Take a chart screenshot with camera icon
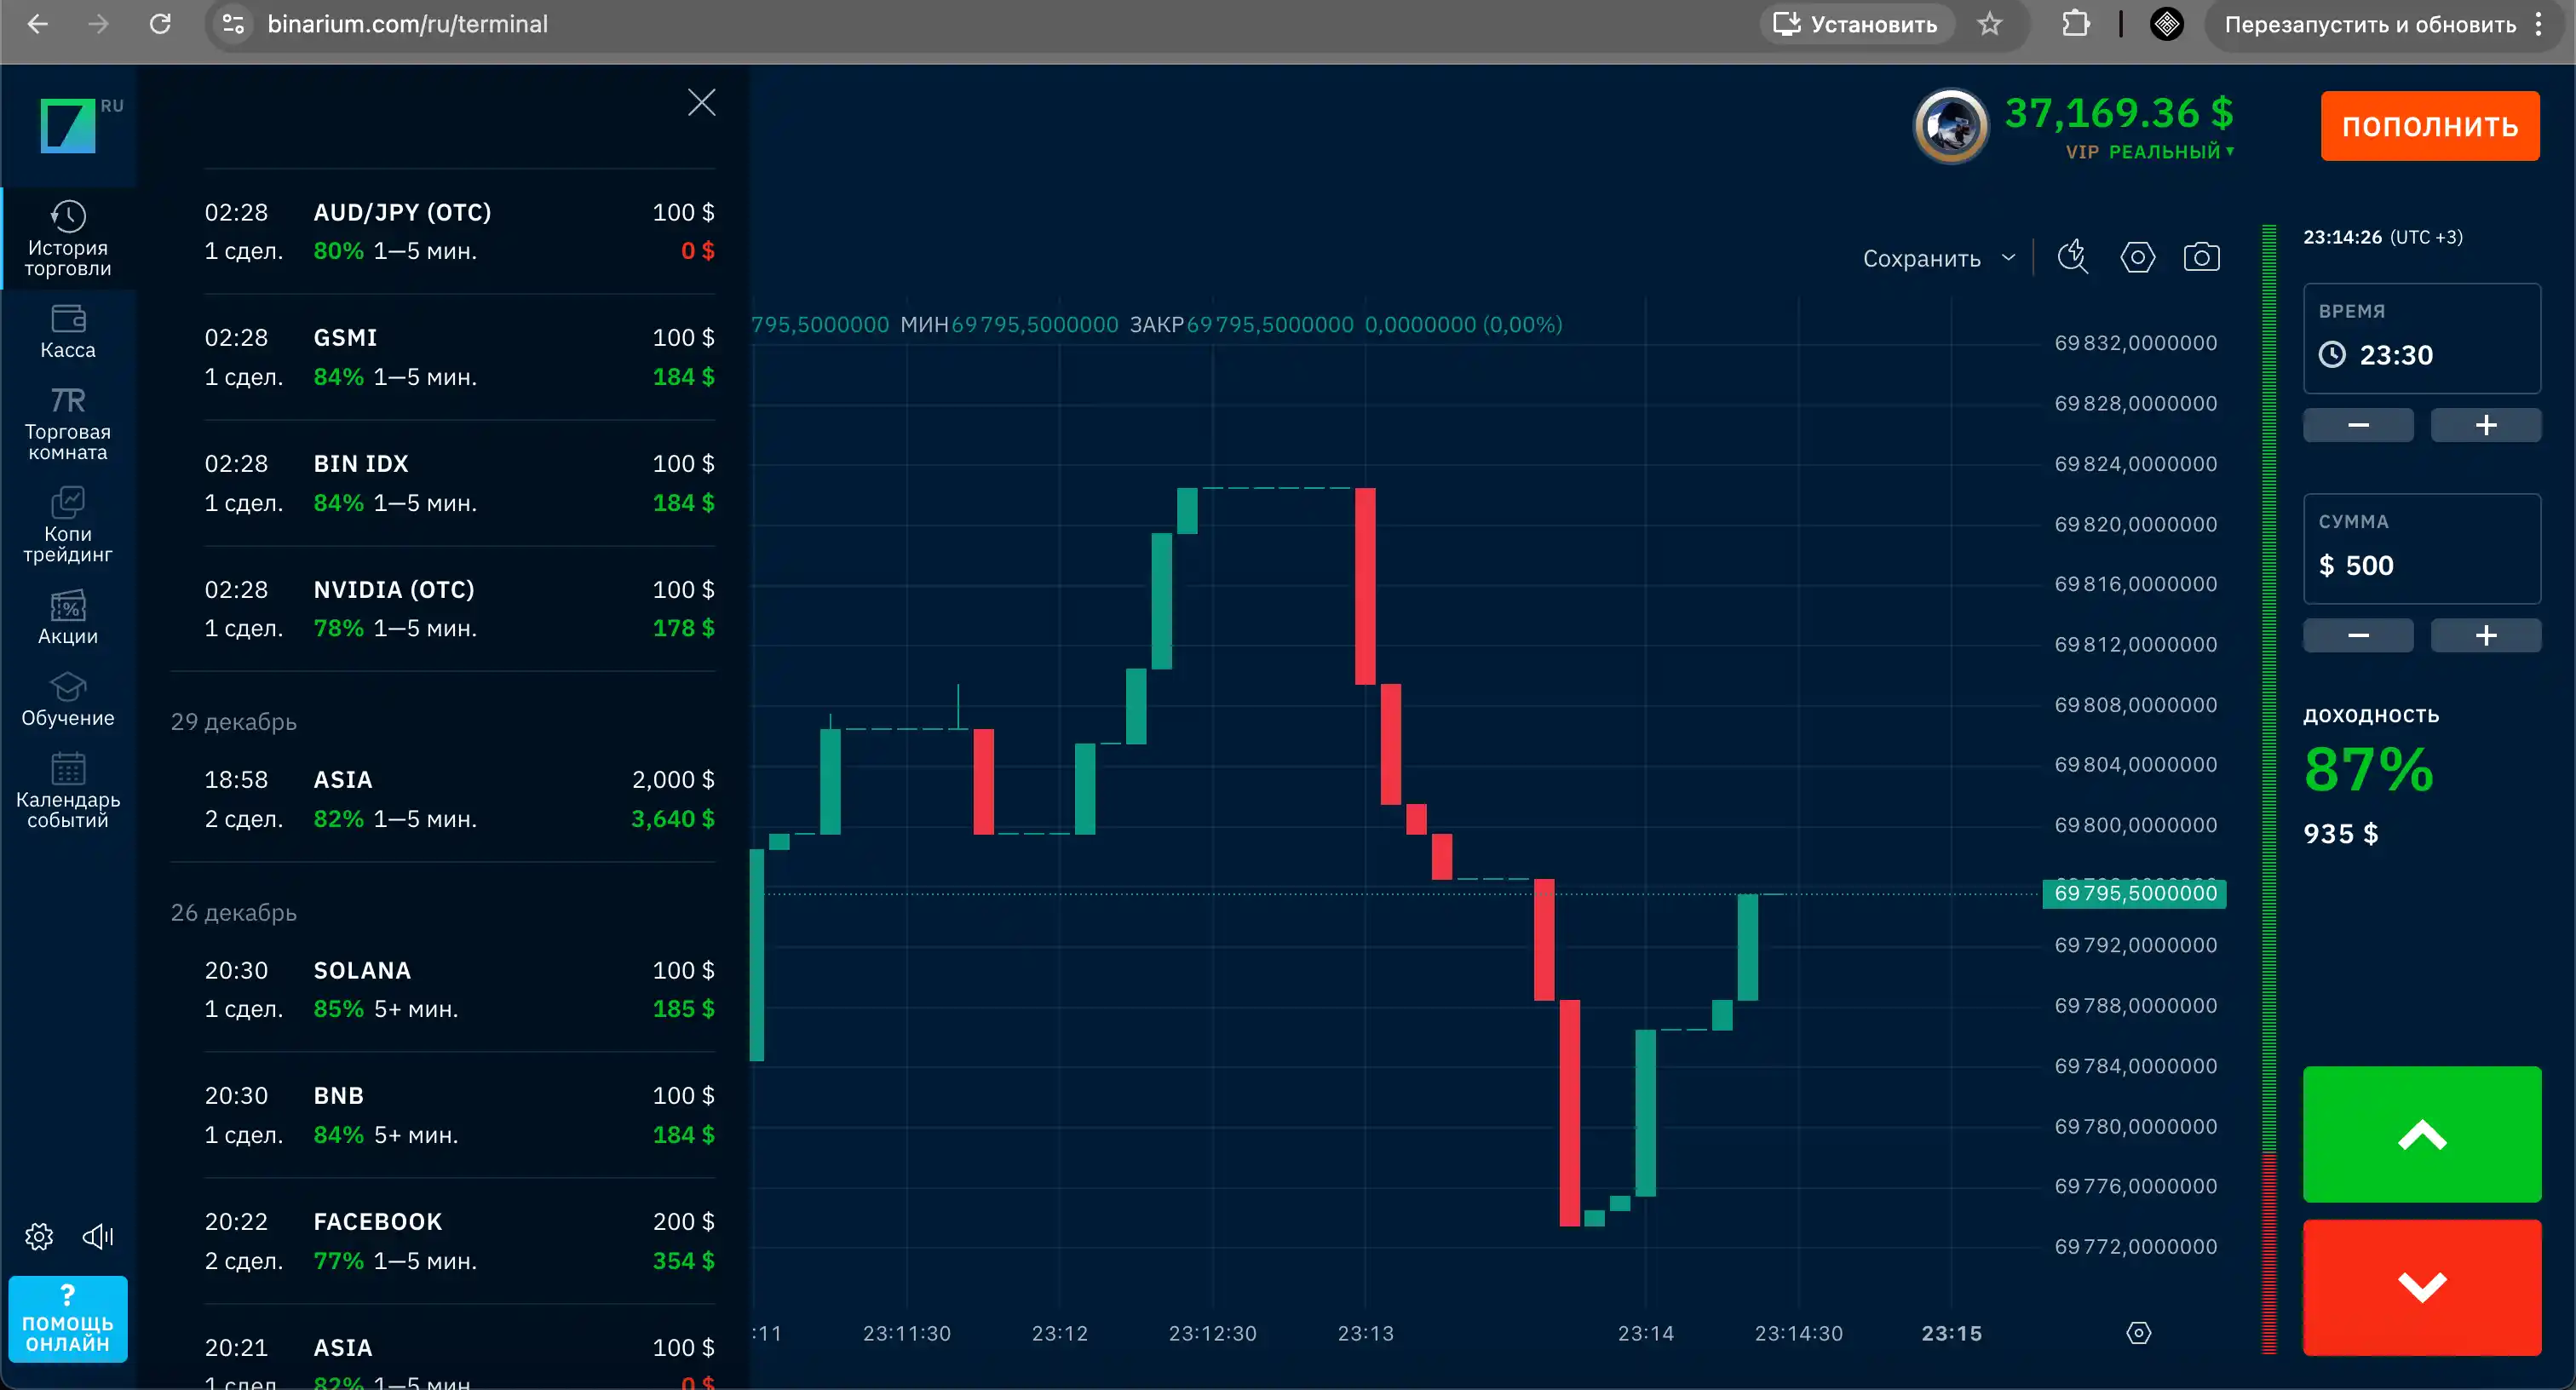Viewport: 2576px width, 1390px height. click(2201, 257)
